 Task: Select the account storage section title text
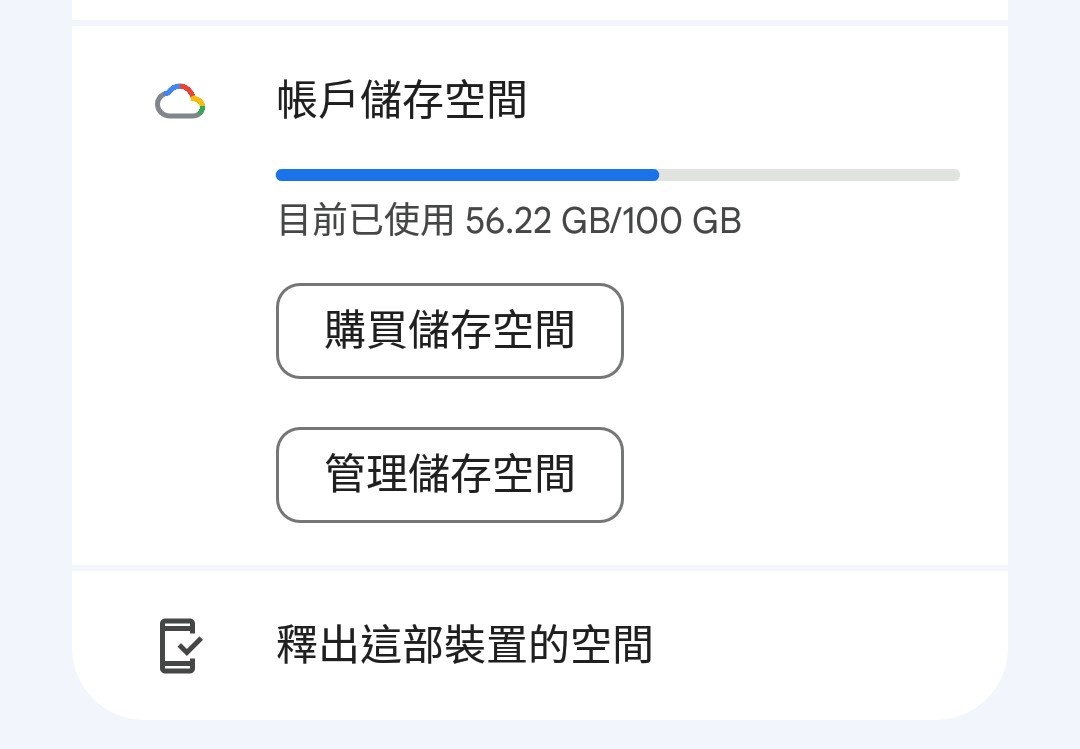[x=401, y=101]
